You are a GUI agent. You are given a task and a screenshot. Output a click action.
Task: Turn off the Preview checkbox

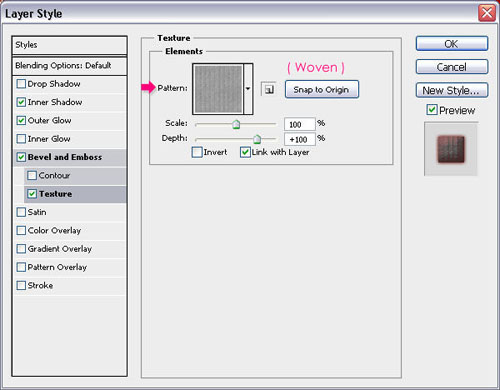[x=432, y=109]
